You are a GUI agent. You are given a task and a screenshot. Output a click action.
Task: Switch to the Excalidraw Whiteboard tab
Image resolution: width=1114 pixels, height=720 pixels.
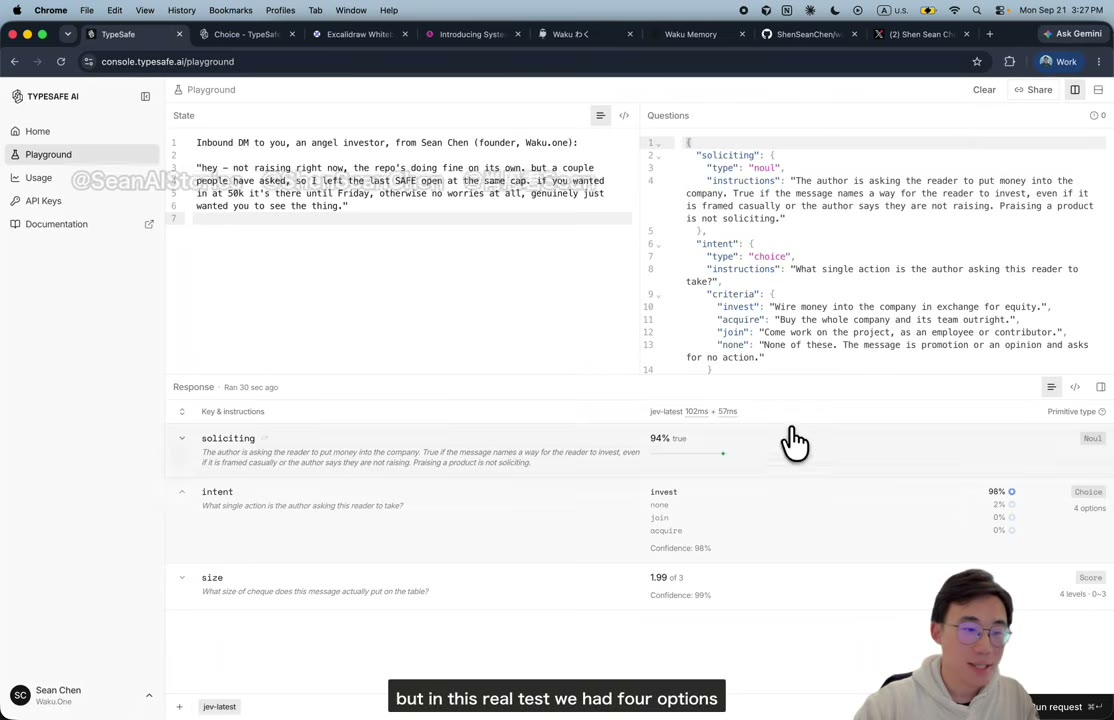pos(361,34)
